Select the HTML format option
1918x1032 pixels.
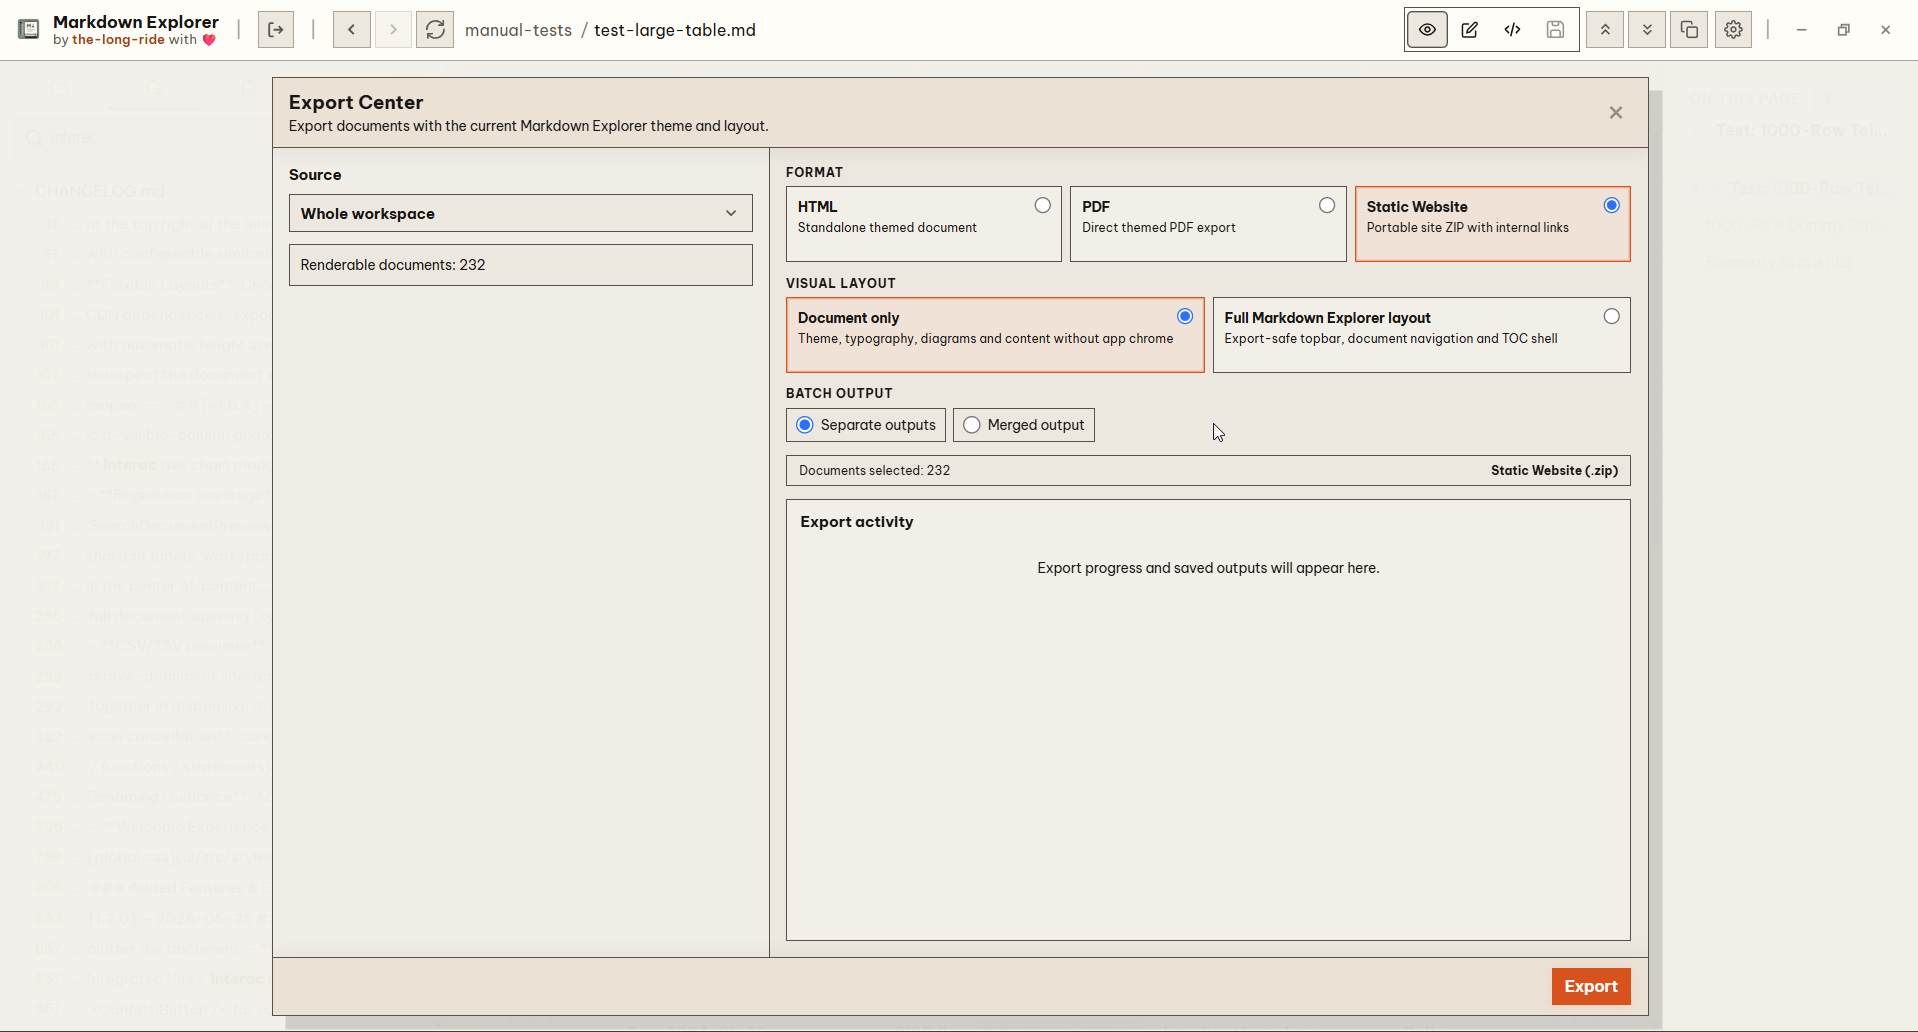(x=923, y=224)
